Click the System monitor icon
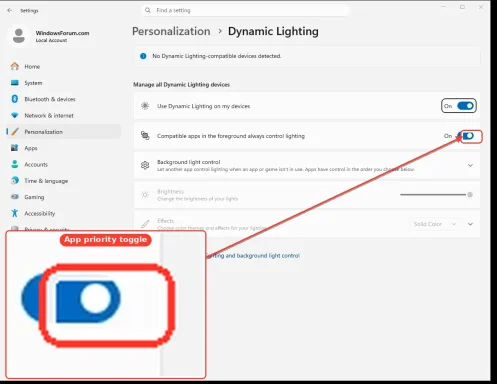Screen dimensions: 497x384 pyautogui.click(x=15, y=82)
